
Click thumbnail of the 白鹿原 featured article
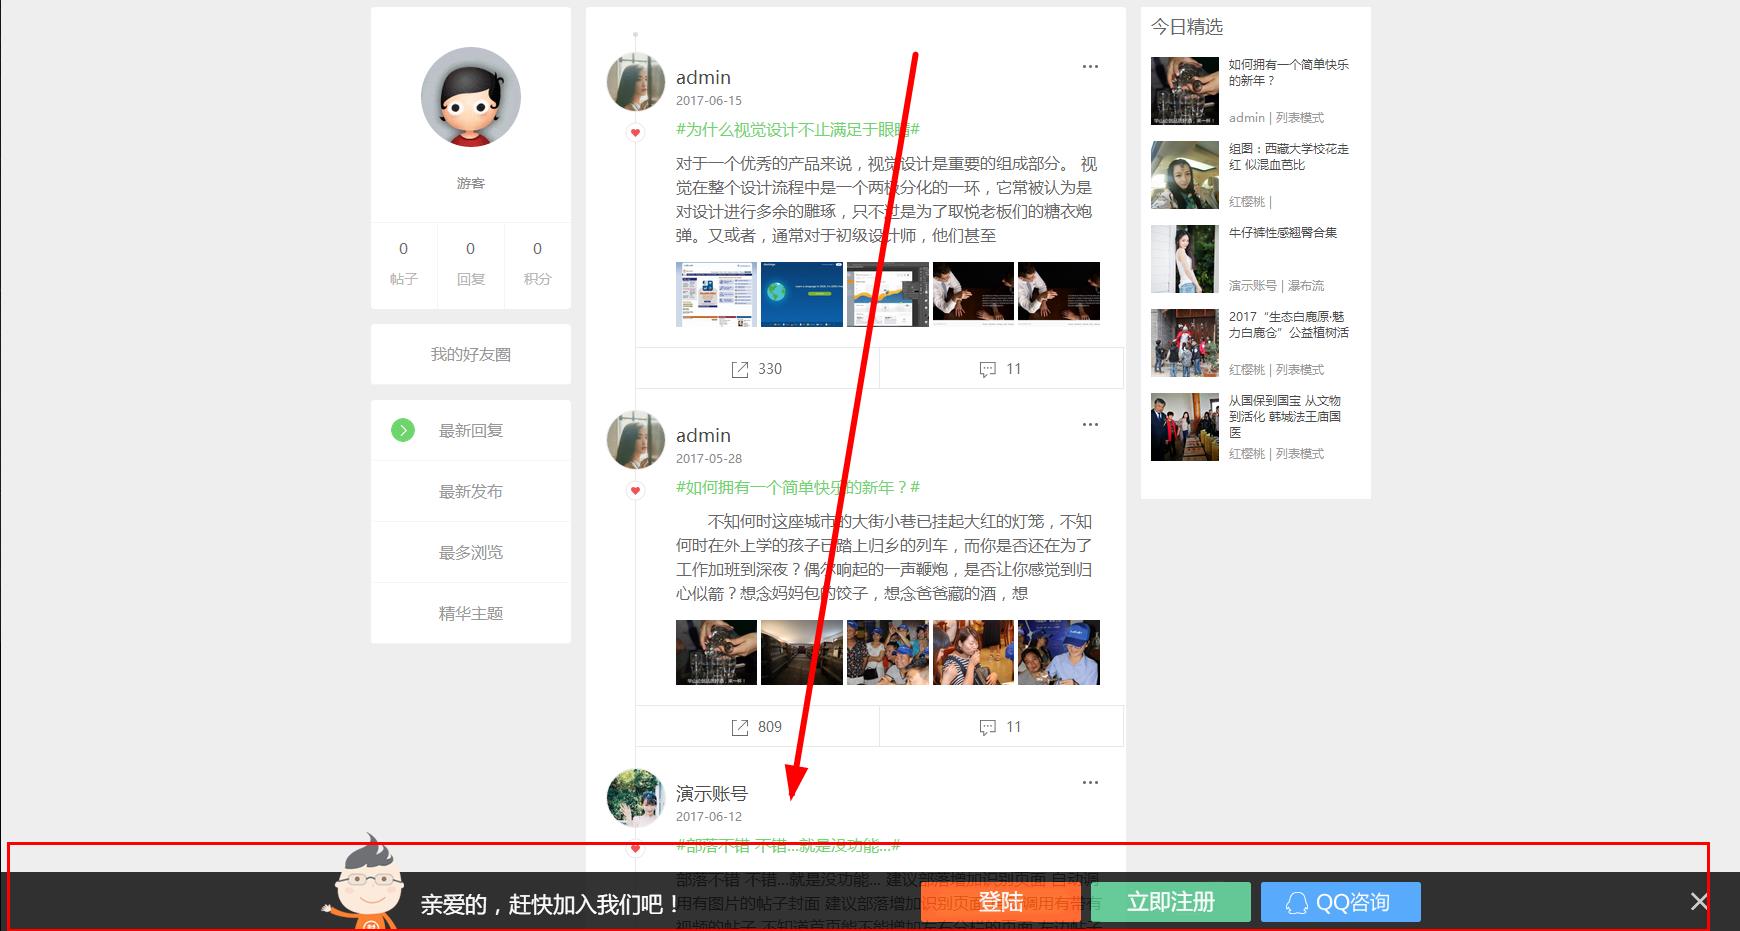(1185, 343)
